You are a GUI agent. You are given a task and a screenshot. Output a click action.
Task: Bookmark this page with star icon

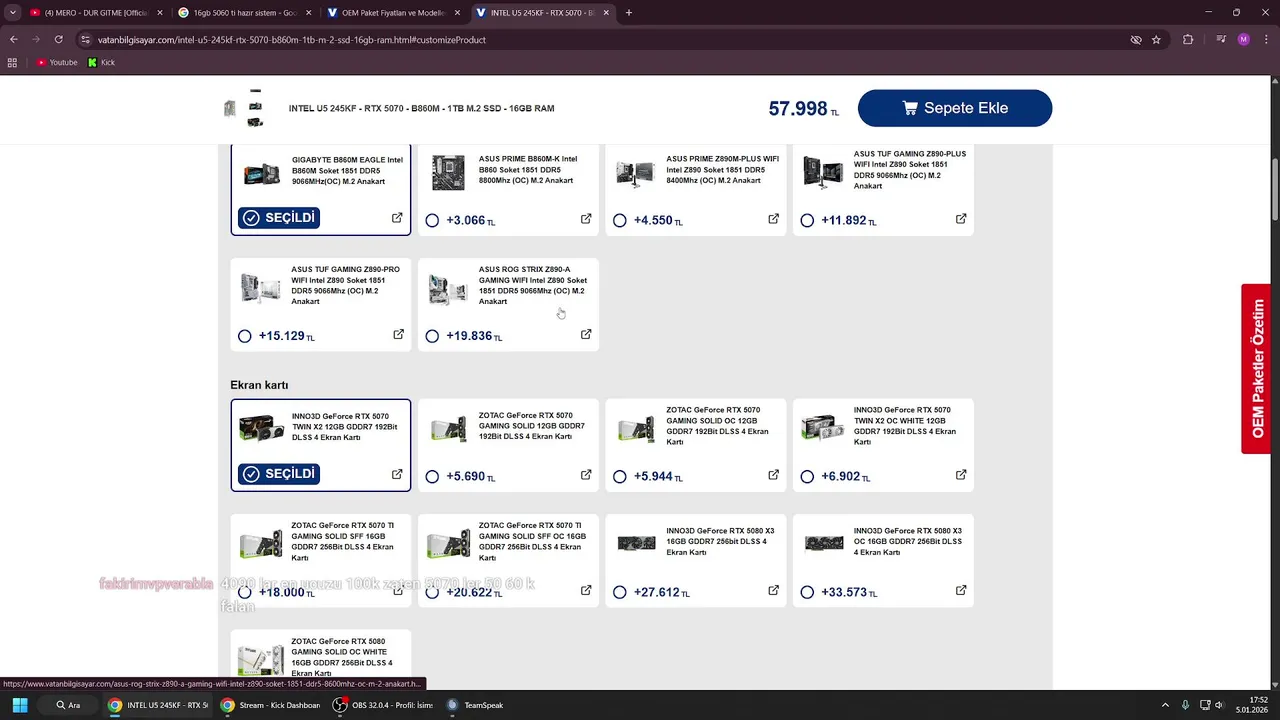pos(1156,39)
